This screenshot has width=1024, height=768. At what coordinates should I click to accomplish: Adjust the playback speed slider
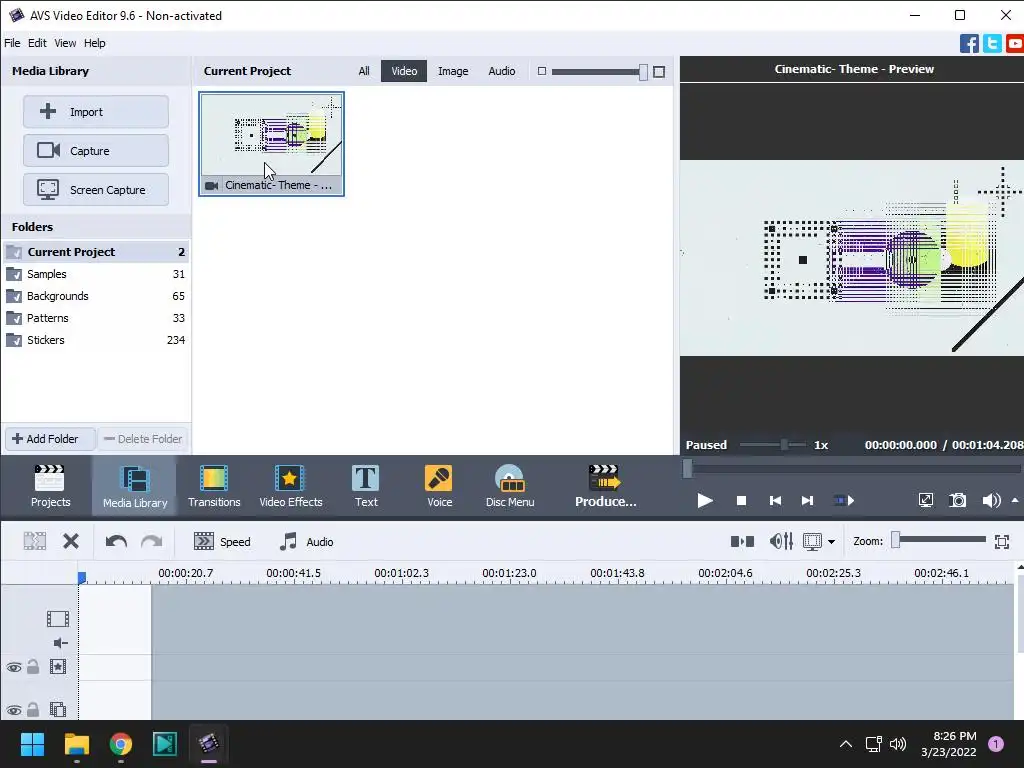coord(784,445)
